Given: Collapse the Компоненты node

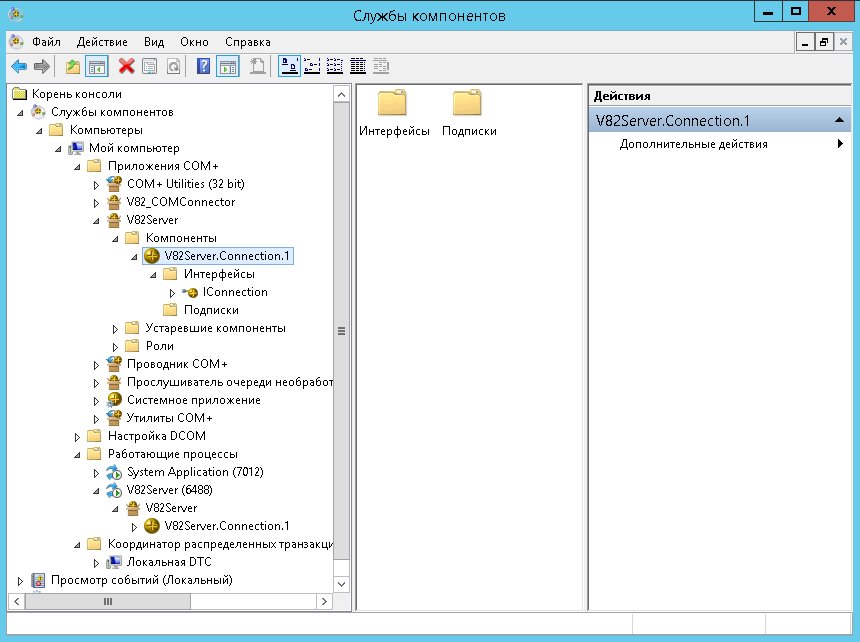Looking at the screenshot, I should point(115,239).
